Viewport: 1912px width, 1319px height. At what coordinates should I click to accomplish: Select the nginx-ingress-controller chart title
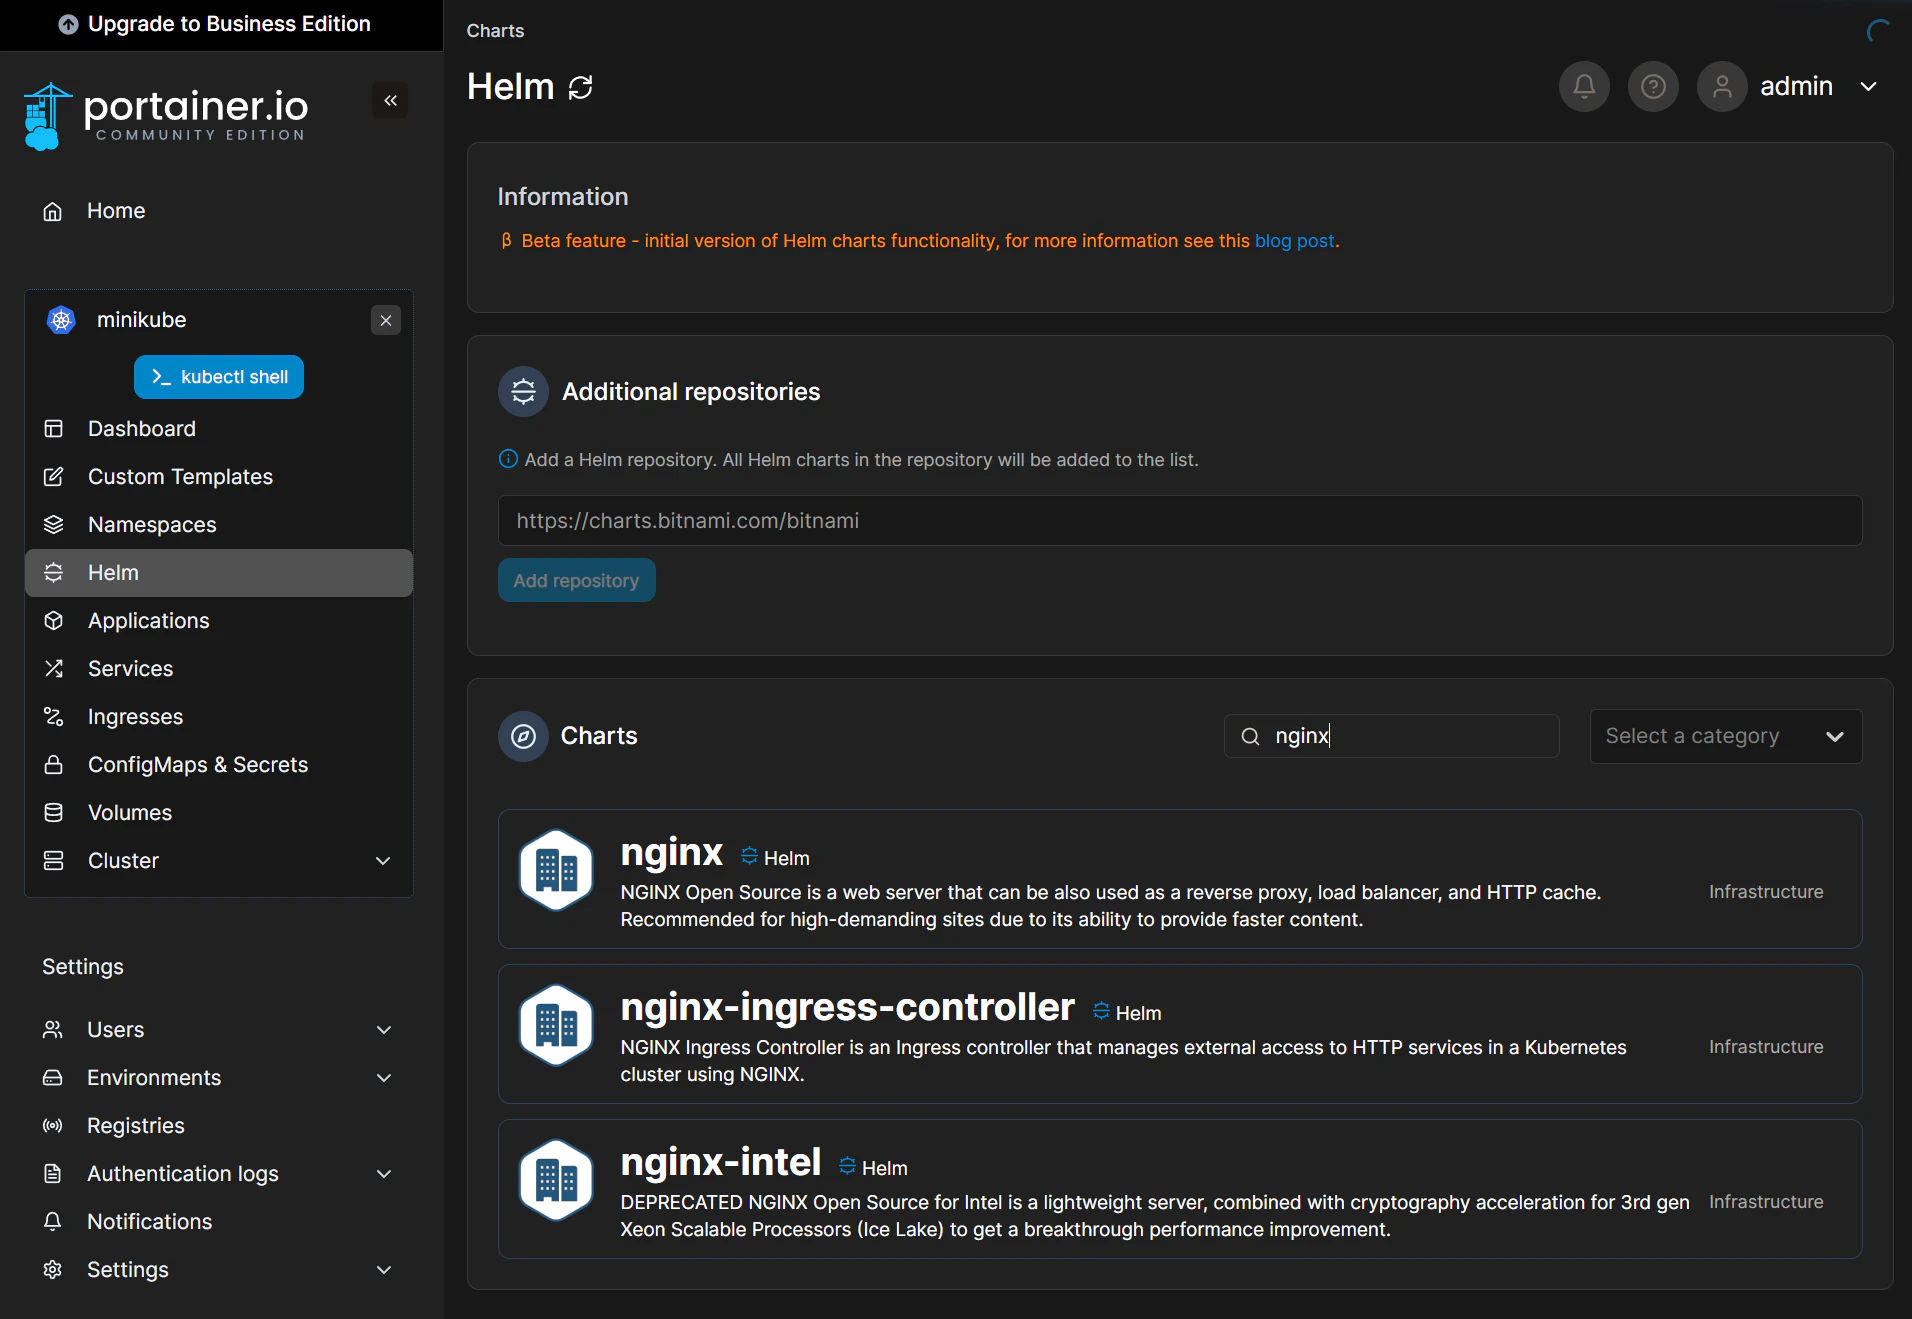[847, 1008]
